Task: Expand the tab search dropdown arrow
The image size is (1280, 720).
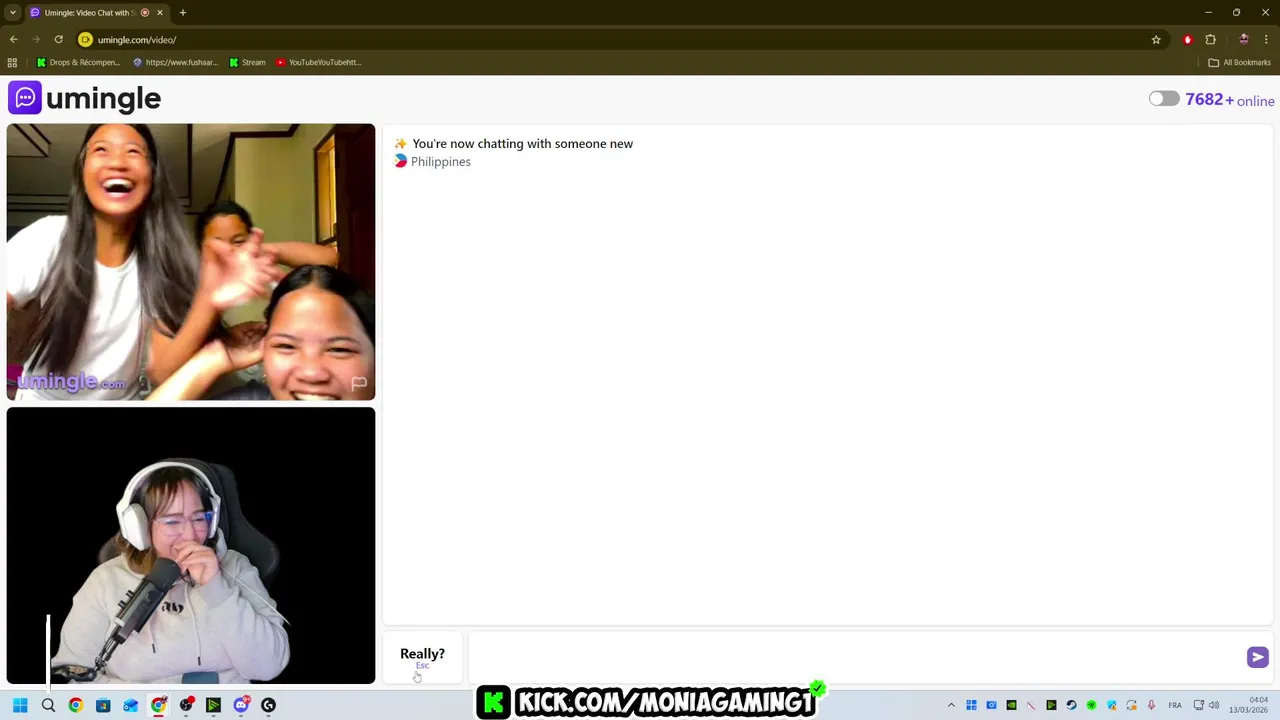Action: [13, 13]
